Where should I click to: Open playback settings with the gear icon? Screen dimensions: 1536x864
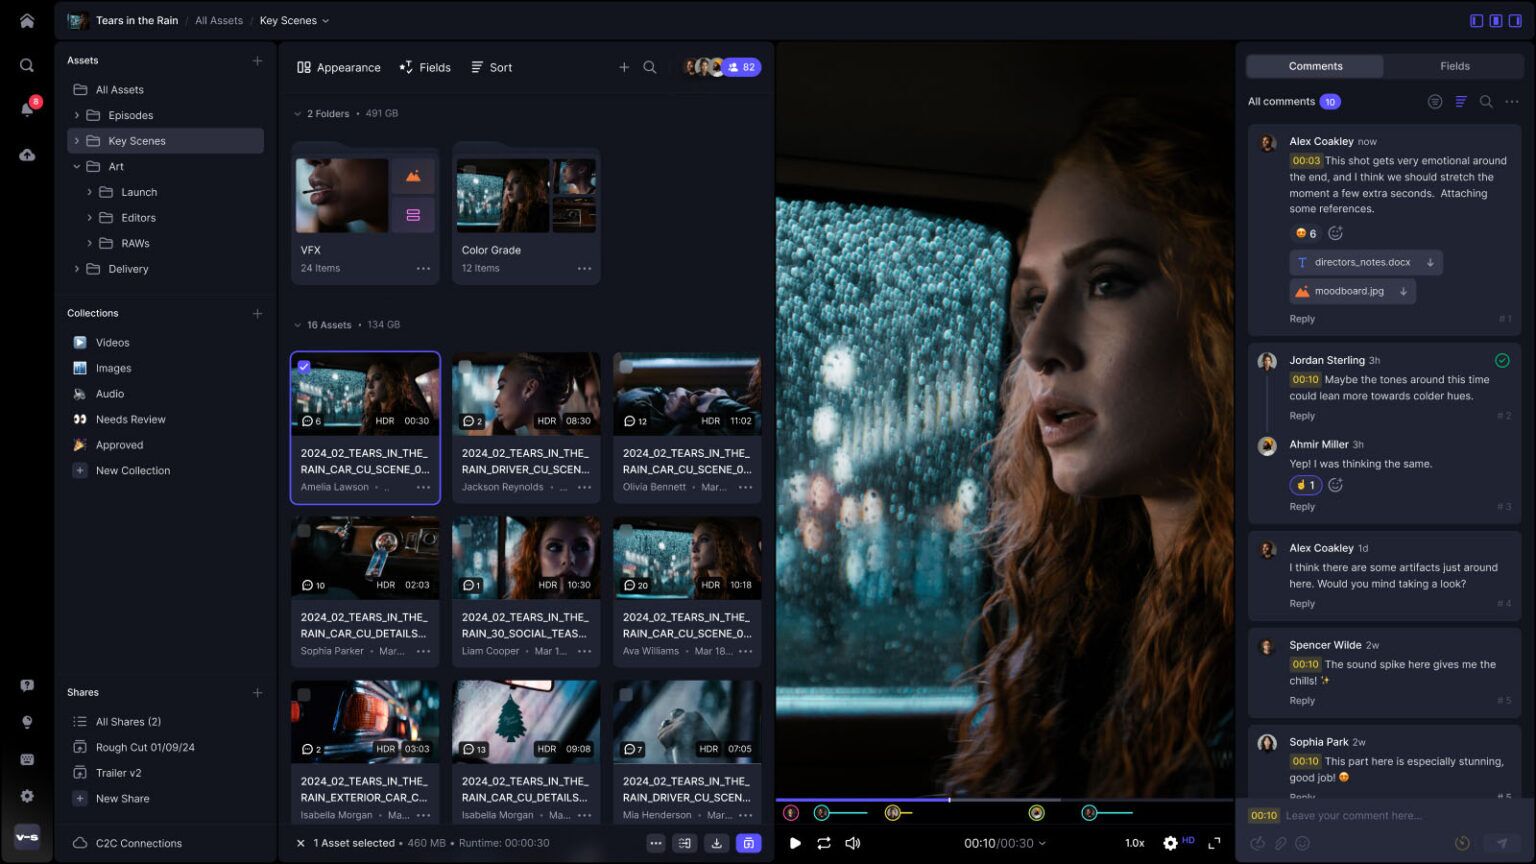click(1169, 843)
